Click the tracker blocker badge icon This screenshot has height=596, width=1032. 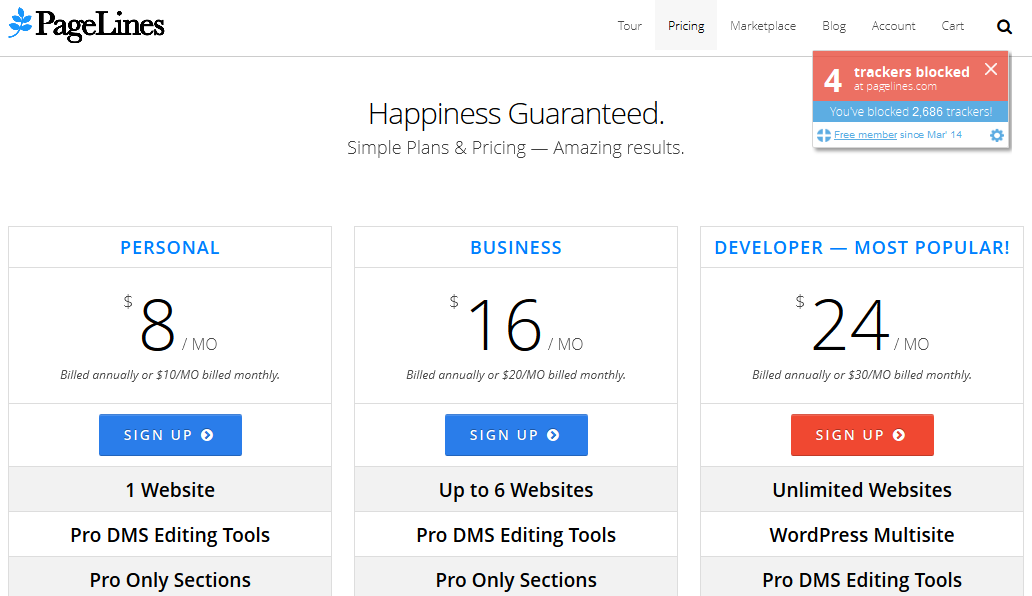pos(824,135)
